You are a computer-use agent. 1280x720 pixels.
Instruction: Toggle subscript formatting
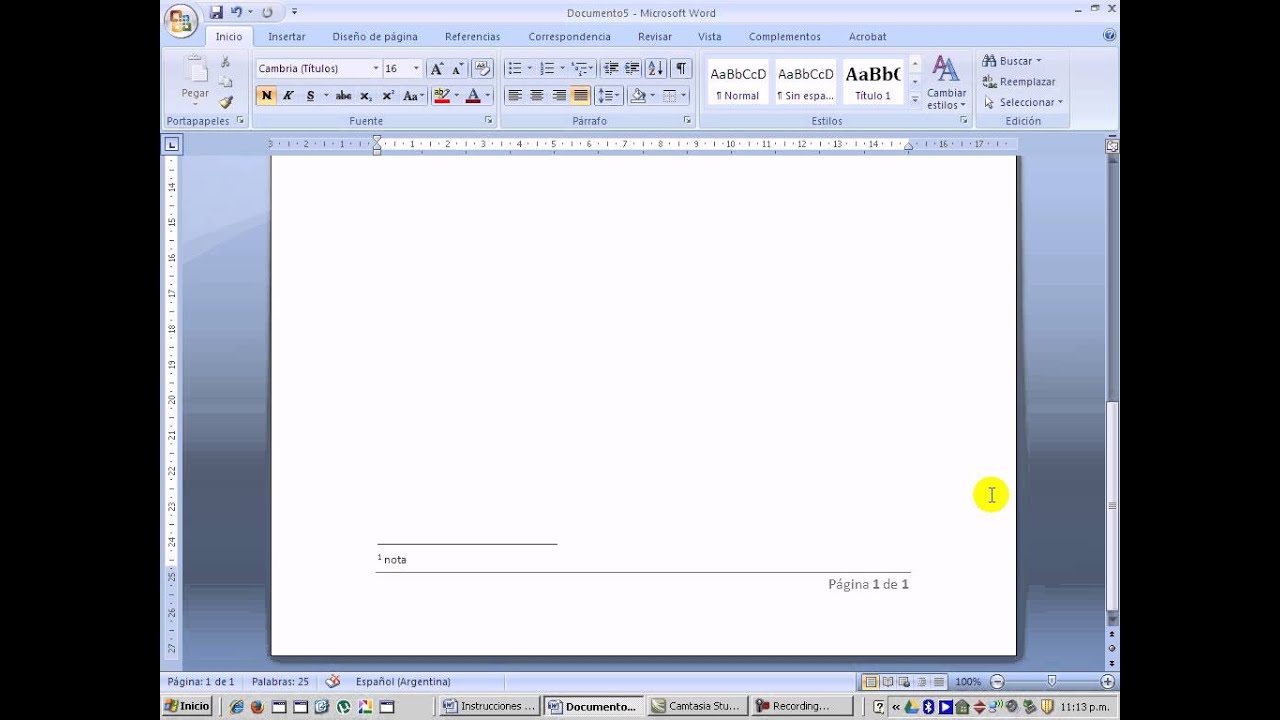(366, 96)
